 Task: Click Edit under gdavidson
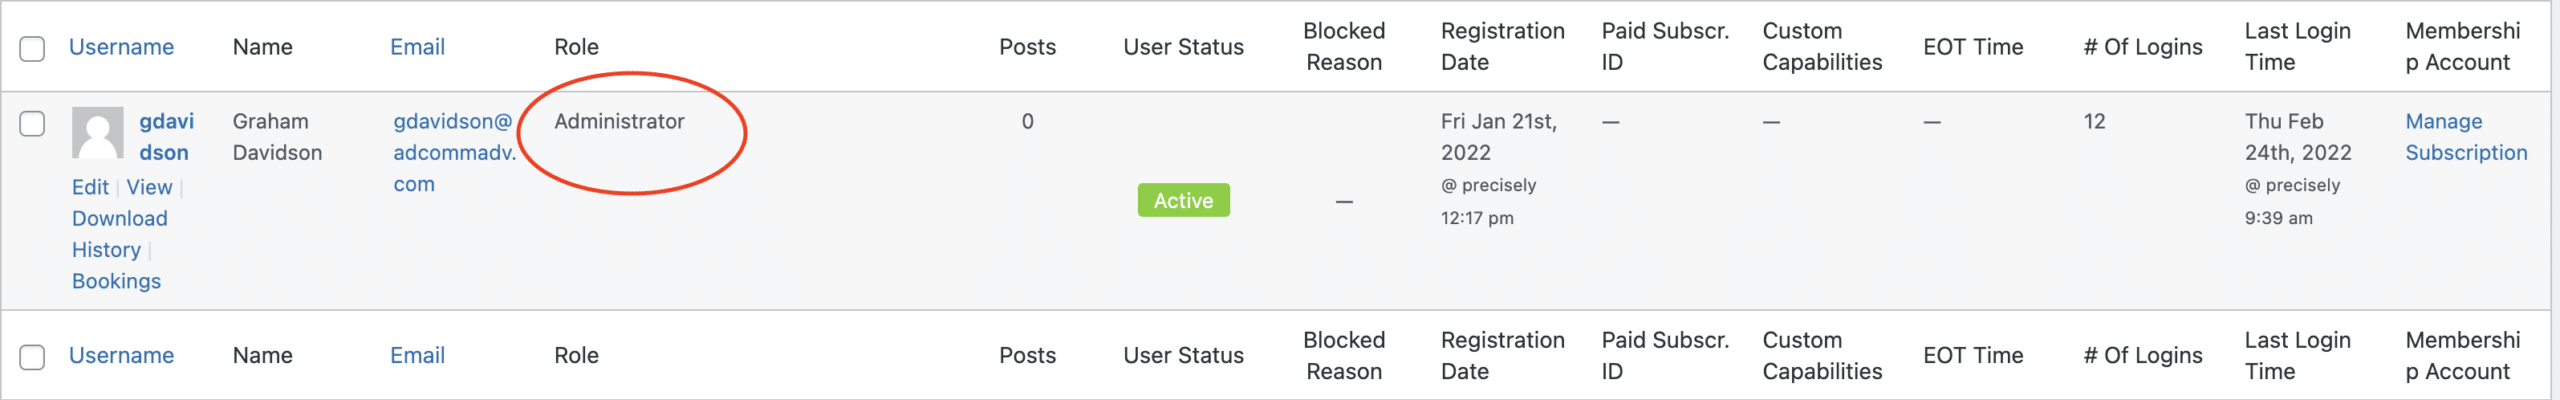[x=90, y=187]
